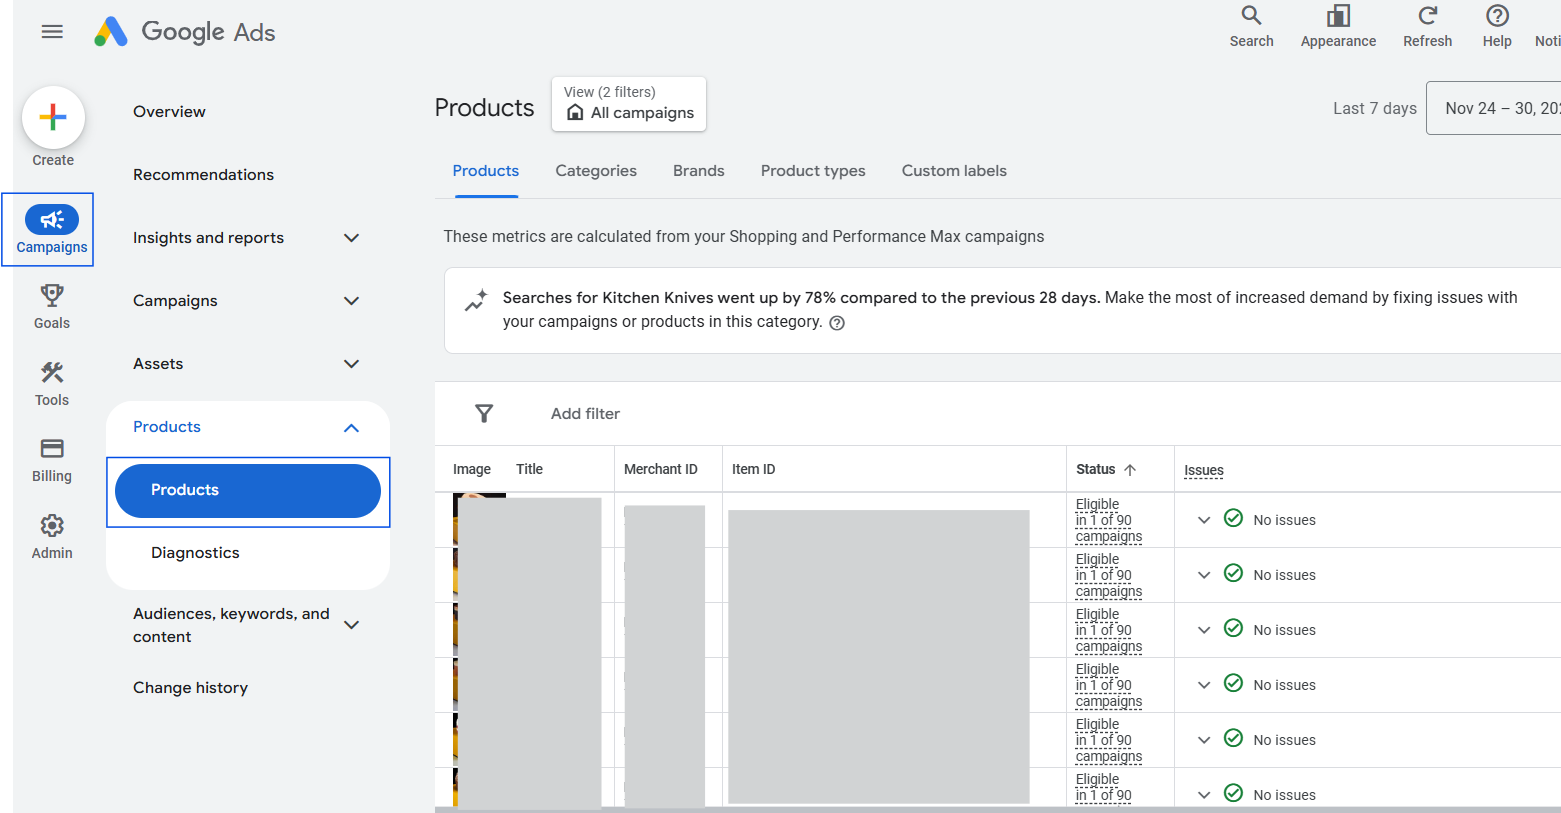1561x813 pixels.
Task: Click the Title column header
Action: pyautogui.click(x=530, y=469)
